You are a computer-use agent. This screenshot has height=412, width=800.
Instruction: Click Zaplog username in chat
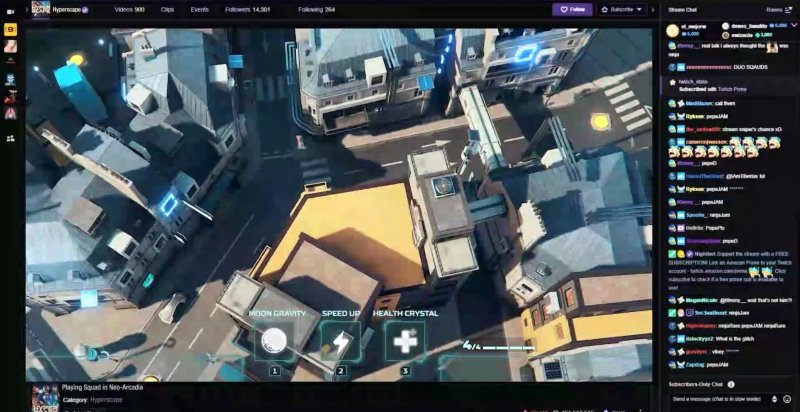coord(694,365)
